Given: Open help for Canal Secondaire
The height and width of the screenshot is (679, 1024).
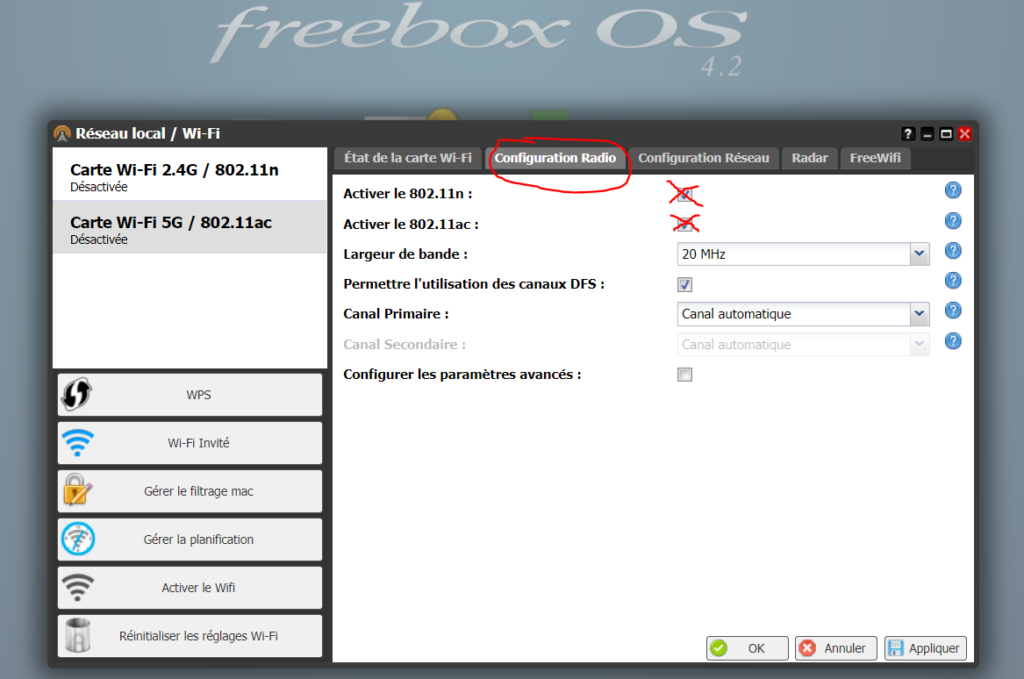Looking at the screenshot, I should (x=953, y=341).
